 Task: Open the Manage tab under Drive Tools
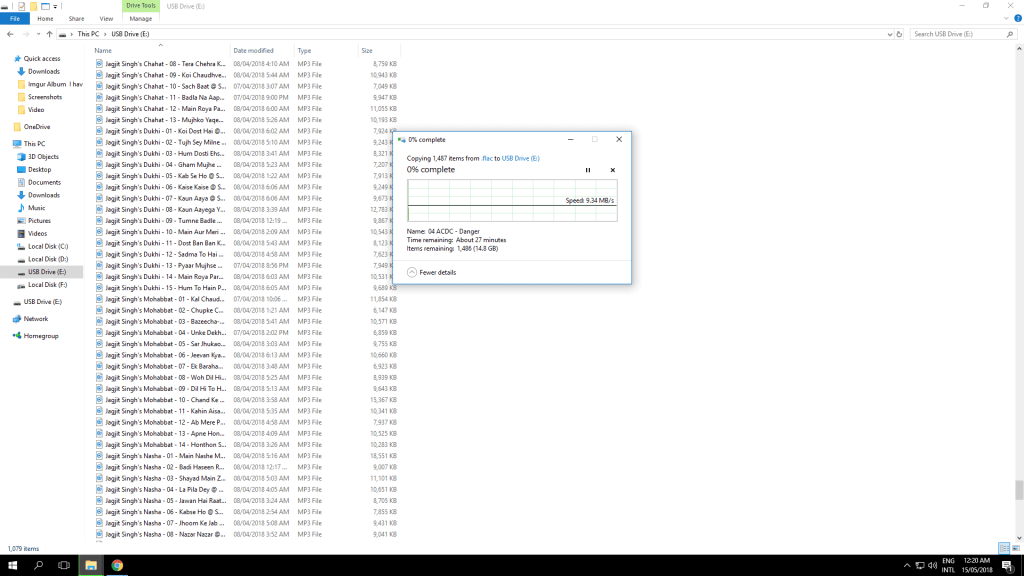(x=141, y=18)
